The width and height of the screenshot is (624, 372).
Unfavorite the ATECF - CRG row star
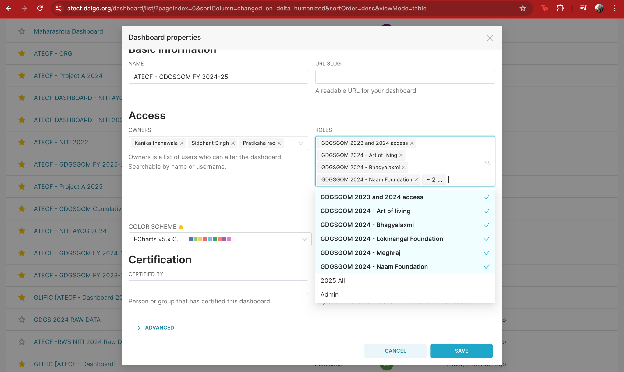coord(21,53)
